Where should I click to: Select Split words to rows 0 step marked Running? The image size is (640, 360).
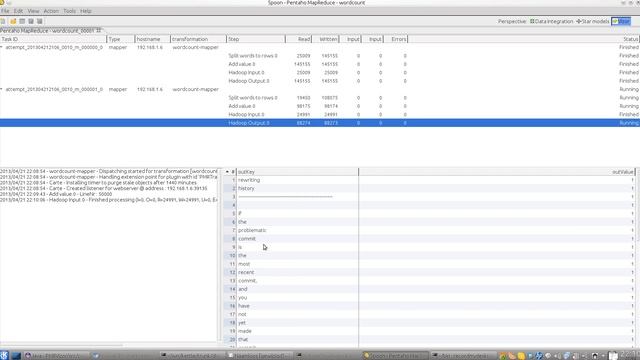point(253,98)
